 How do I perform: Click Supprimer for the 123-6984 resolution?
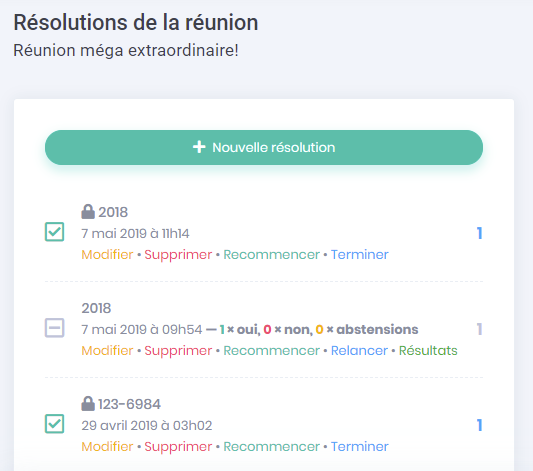coord(178,447)
